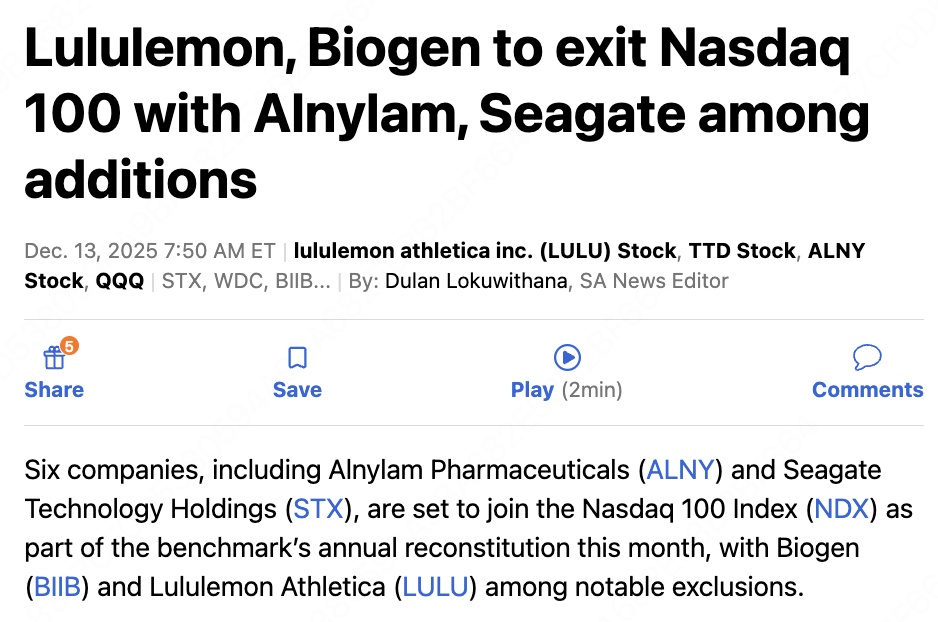Viewport: 938px width, 622px height.
Task: Open the QQQ ticker link
Action: click(119, 281)
